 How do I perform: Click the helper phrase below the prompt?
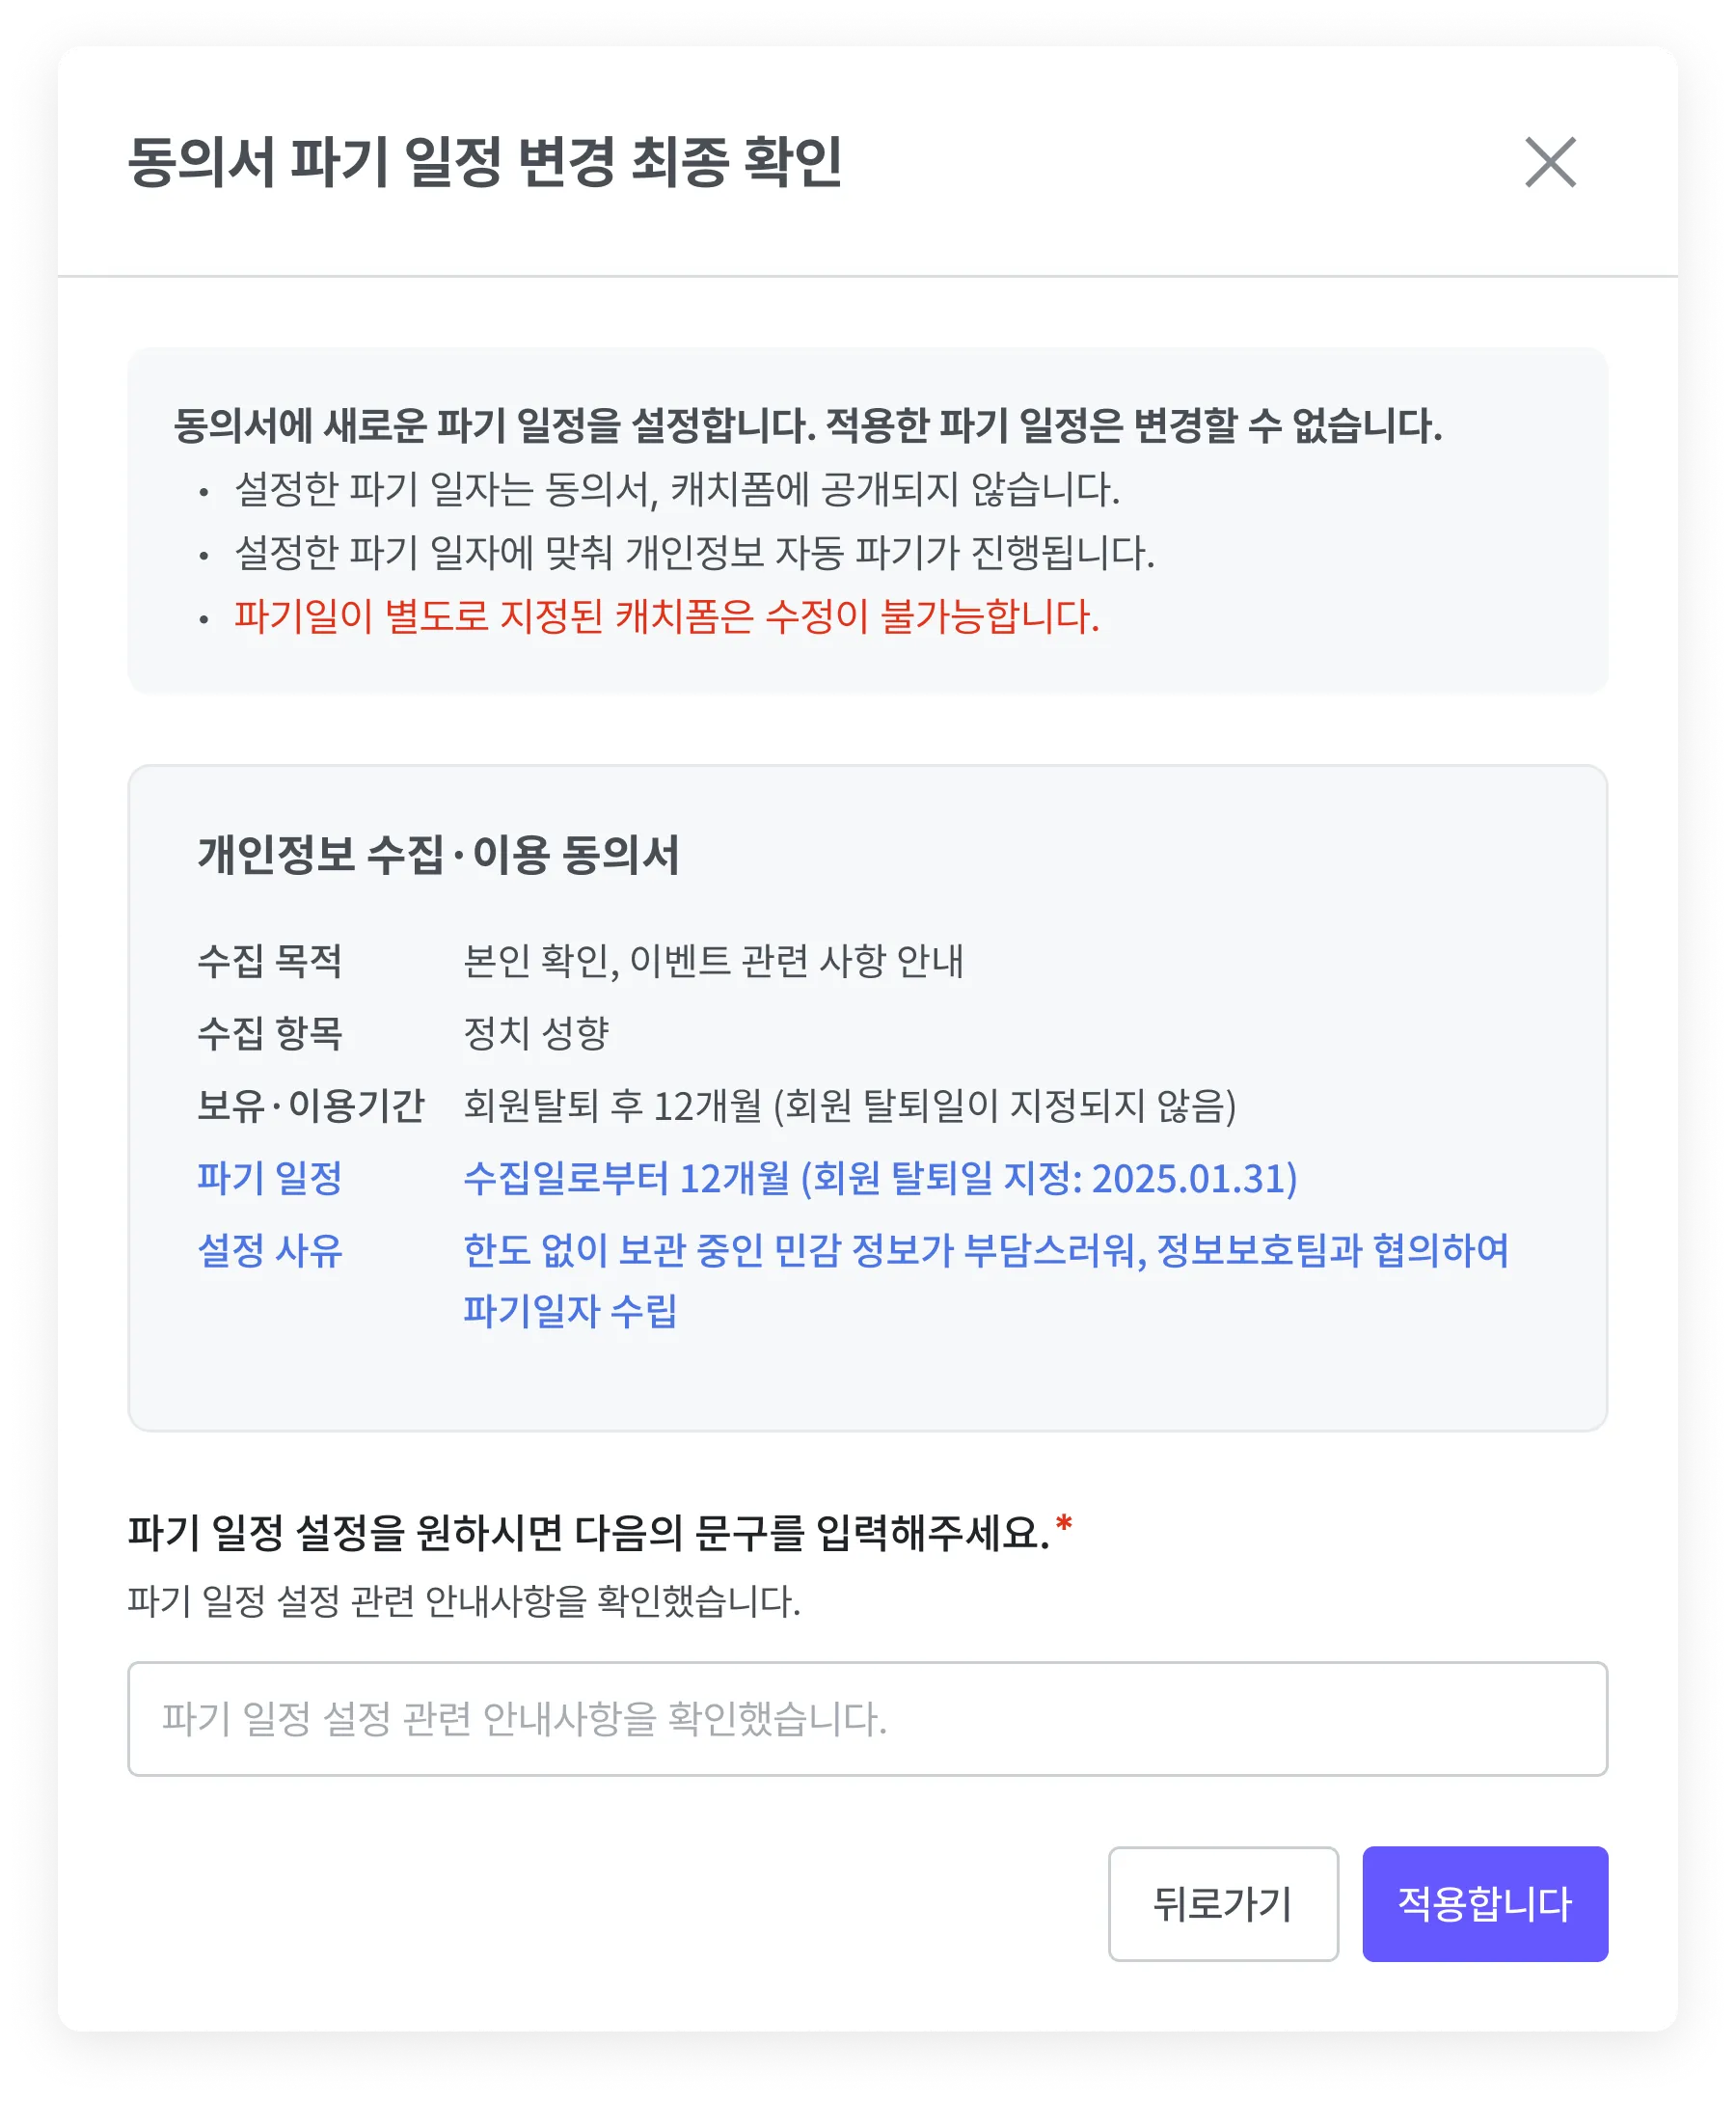click(x=464, y=1601)
